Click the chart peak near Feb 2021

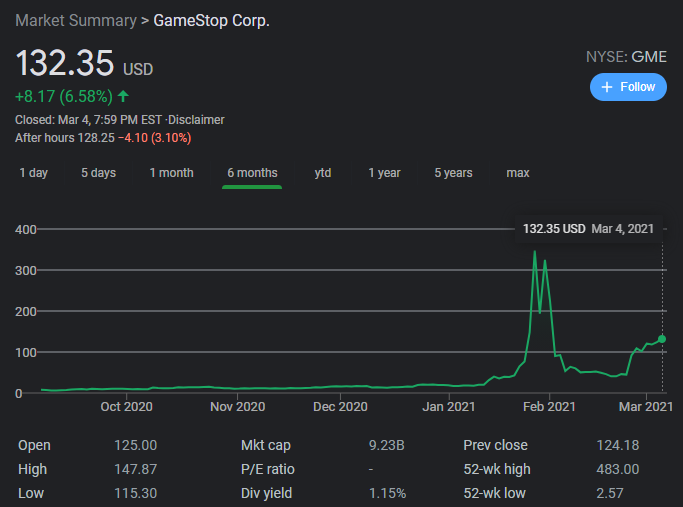(x=535, y=252)
